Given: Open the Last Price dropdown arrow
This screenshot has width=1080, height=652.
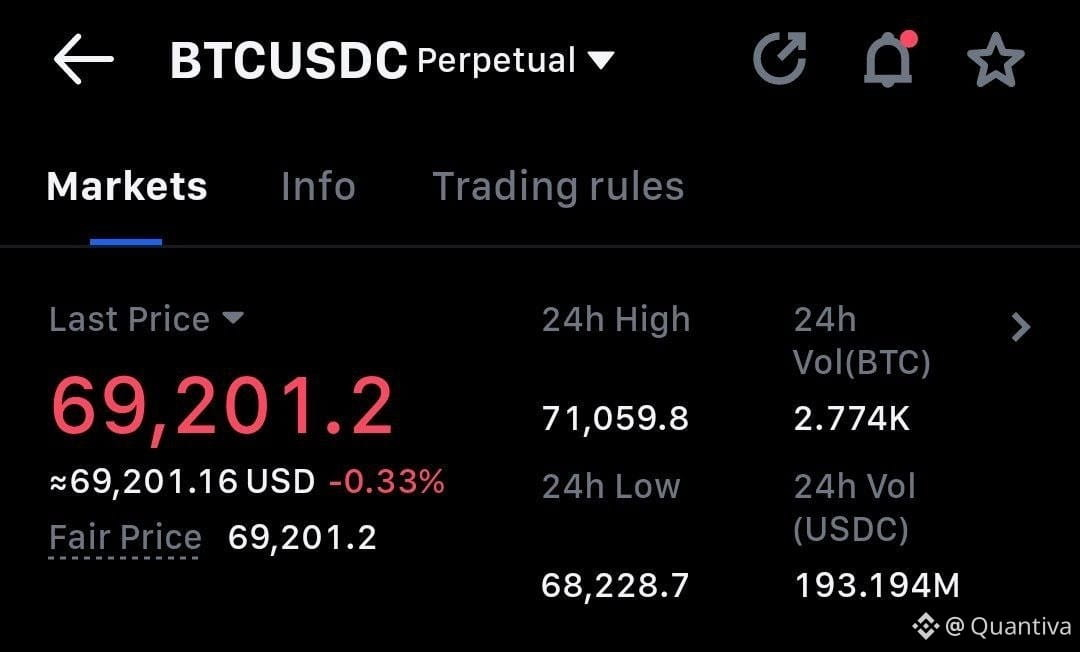Looking at the screenshot, I should (x=233, y=319).
